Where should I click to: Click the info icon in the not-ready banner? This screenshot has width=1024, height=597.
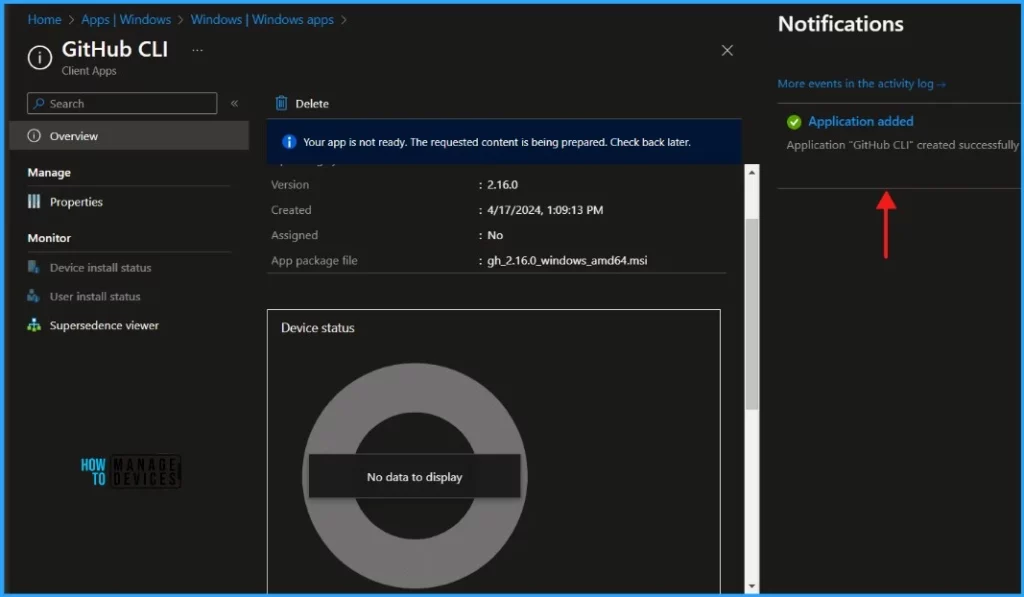point(289,142)
